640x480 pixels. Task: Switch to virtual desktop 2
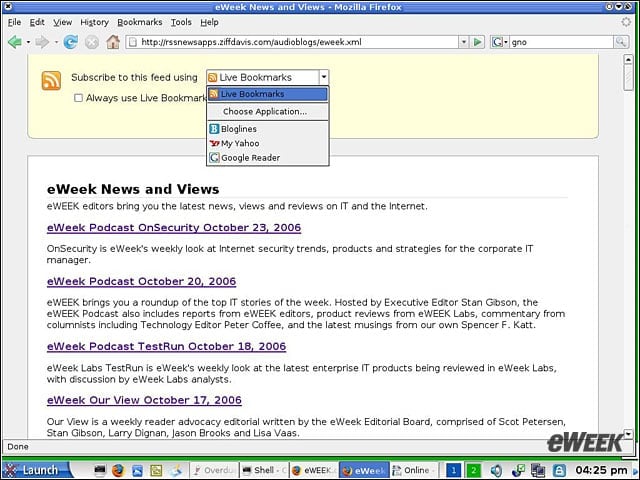[473, 471]
